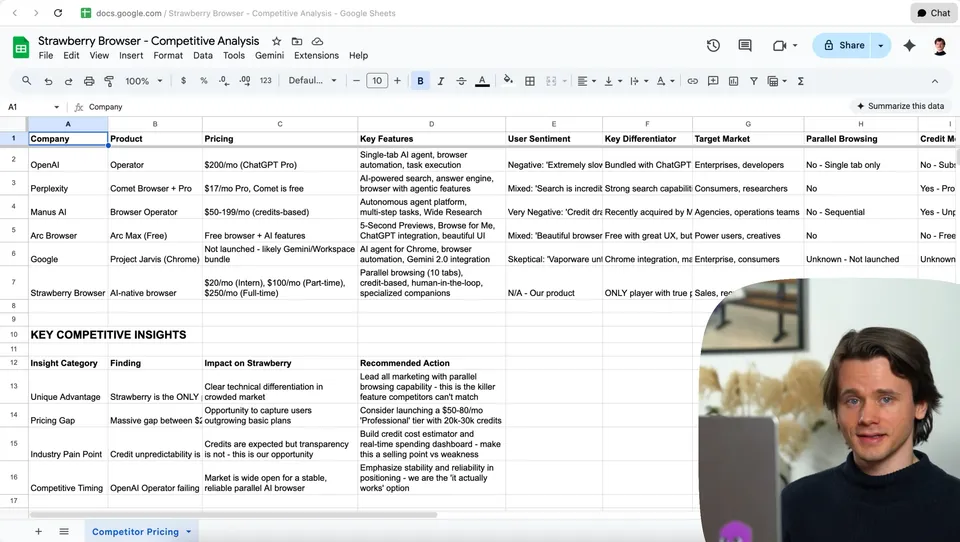Image resolution: width=960 pixels, height=542 pixels.
Task: Toggle strikethrough formatting
Action: coord(461,81)
